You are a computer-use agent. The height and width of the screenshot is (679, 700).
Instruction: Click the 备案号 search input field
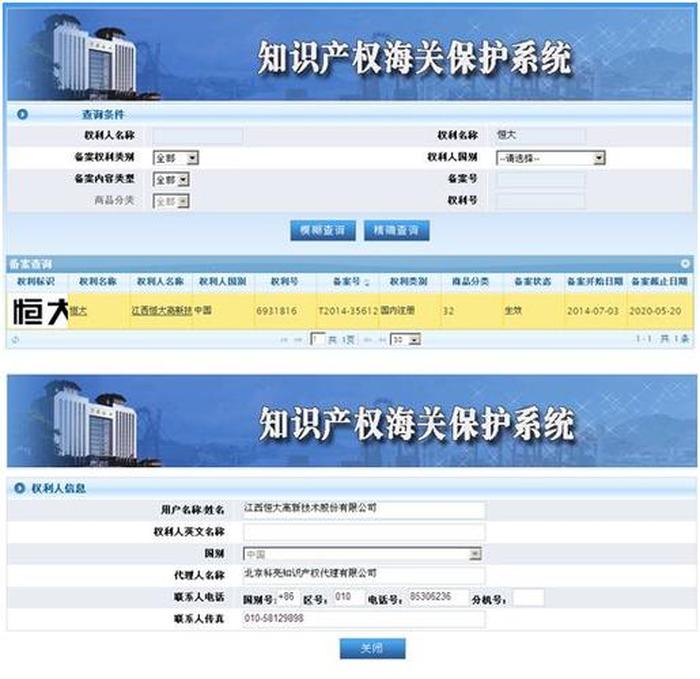(540, 179)
